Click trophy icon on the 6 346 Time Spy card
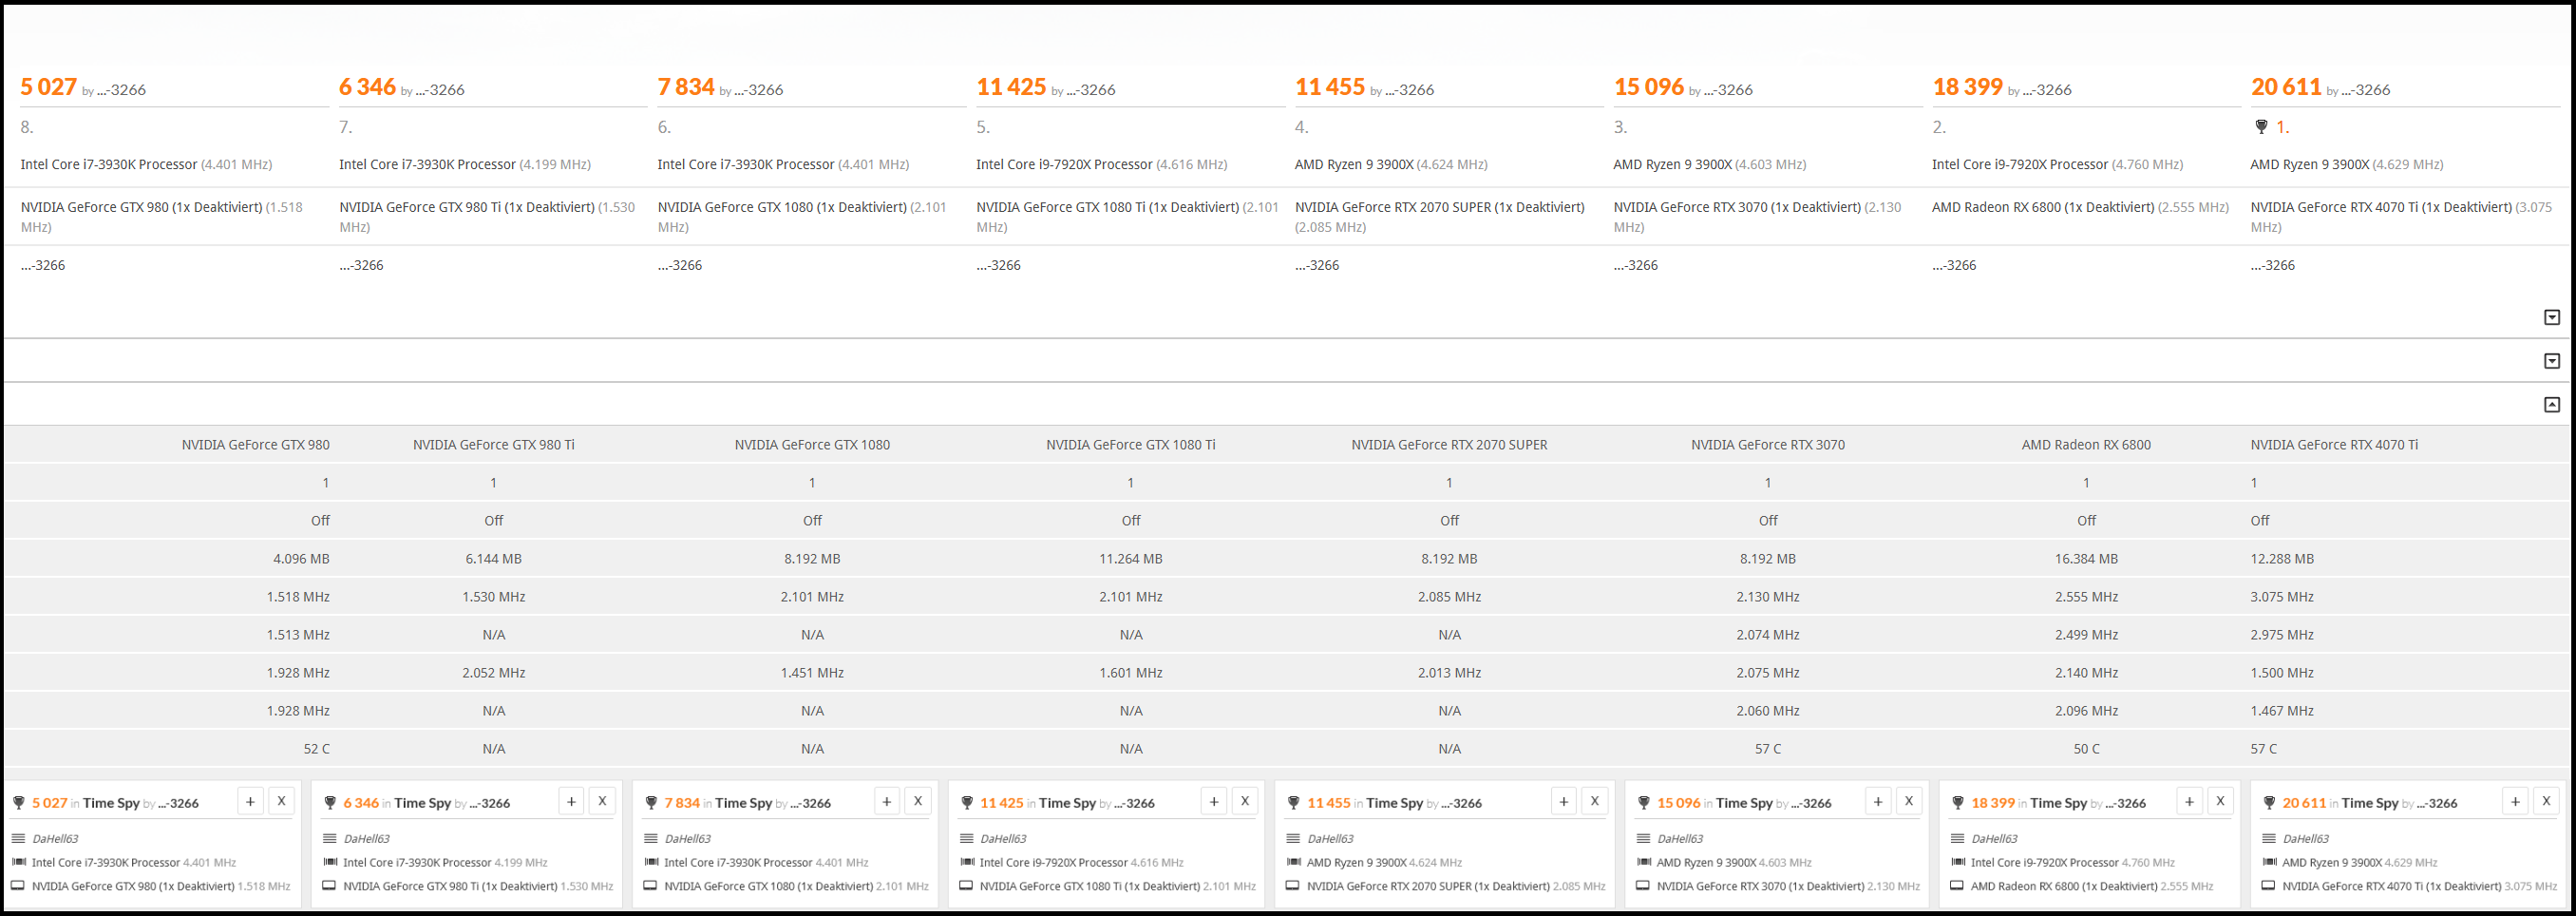Viewport: 2576px width, 916px height. click(x=330, y=803)
